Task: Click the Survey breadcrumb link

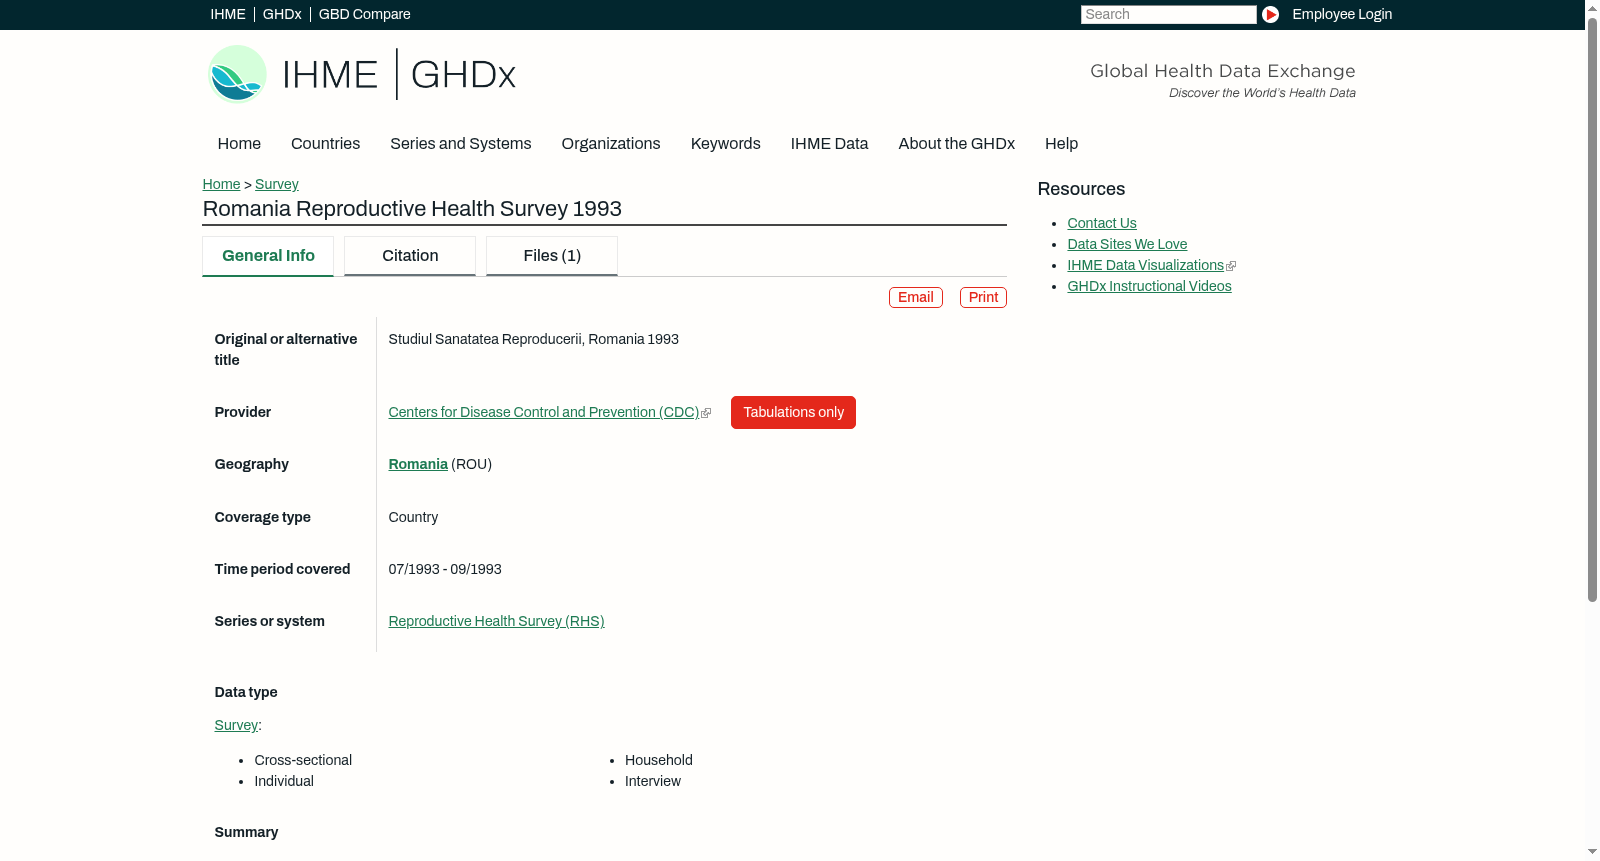Action: pyautogui.click(x=277, y=184)
